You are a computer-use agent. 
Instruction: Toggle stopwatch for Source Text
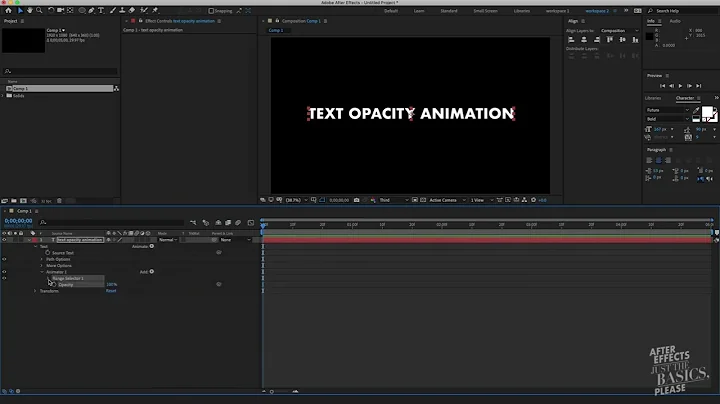48,252
